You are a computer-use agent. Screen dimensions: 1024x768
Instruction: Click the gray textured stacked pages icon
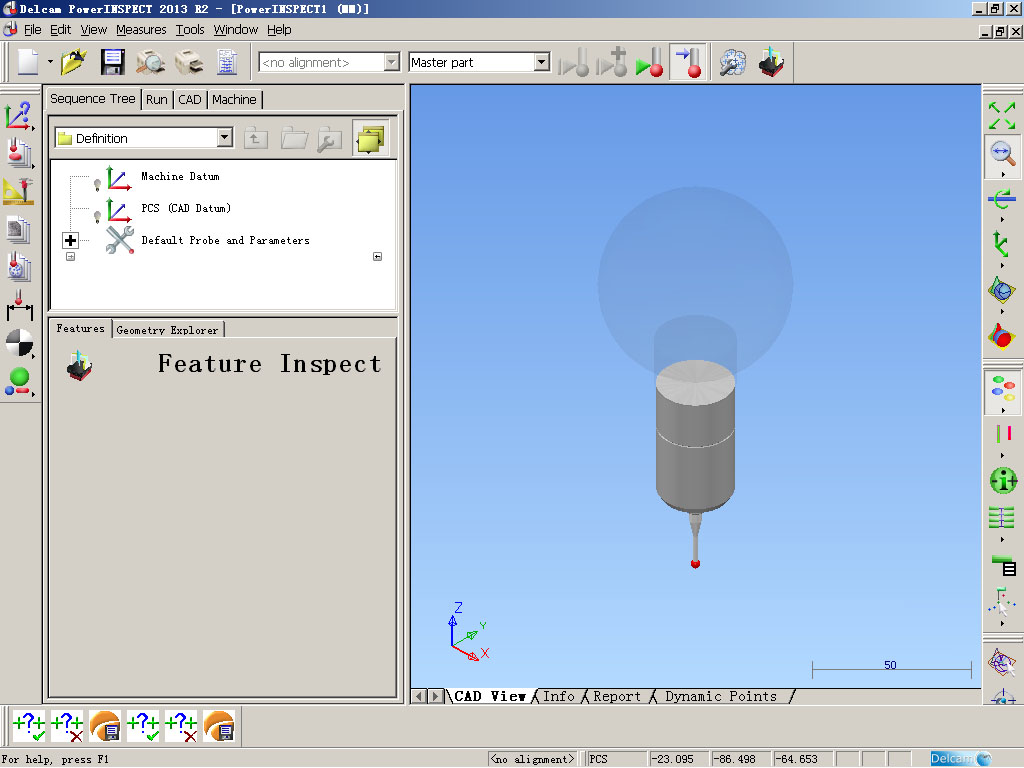pos(18,229)
